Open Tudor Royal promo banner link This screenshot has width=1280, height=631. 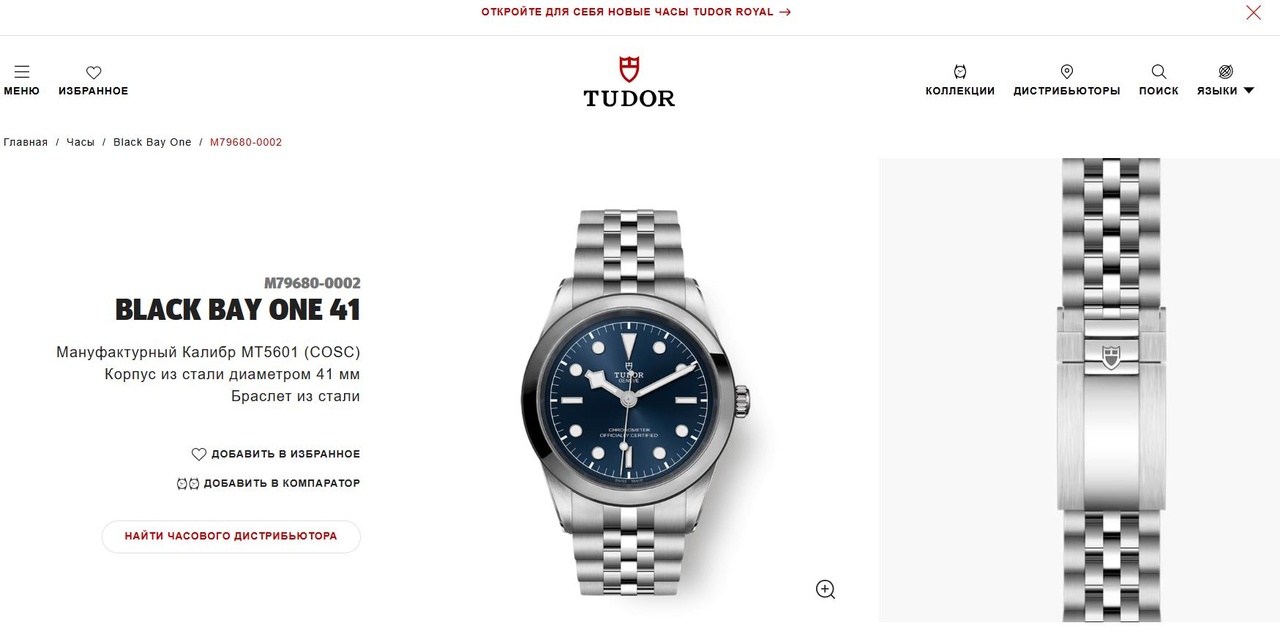pyautogui.click(x=636, y=12)
